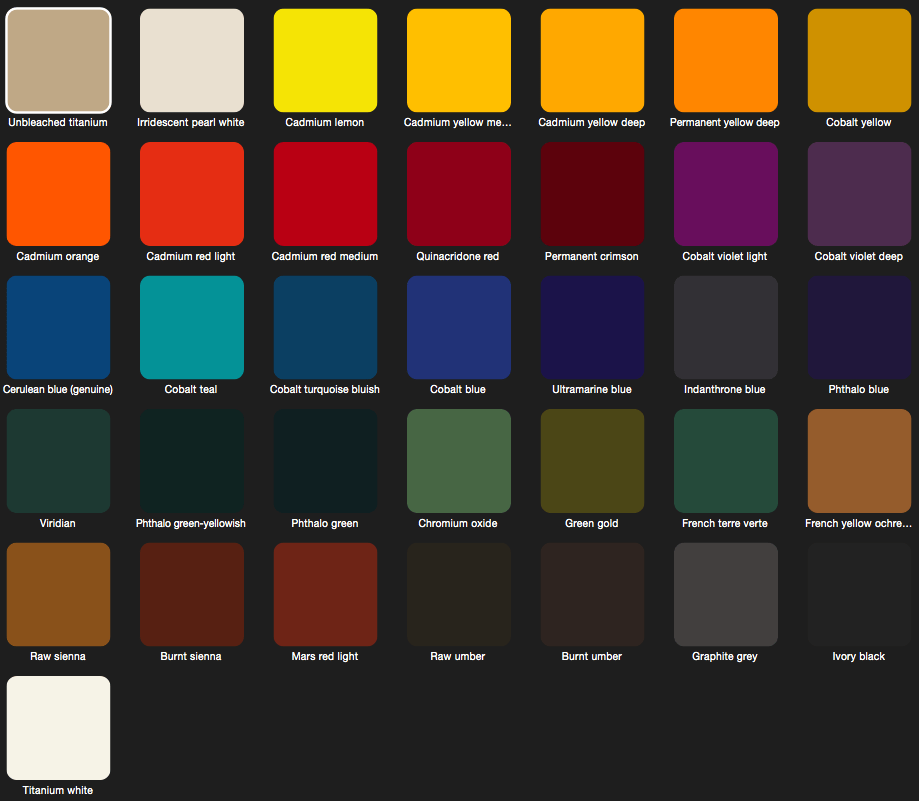Pick the Cobalt violet light swatch

point(726,194)
